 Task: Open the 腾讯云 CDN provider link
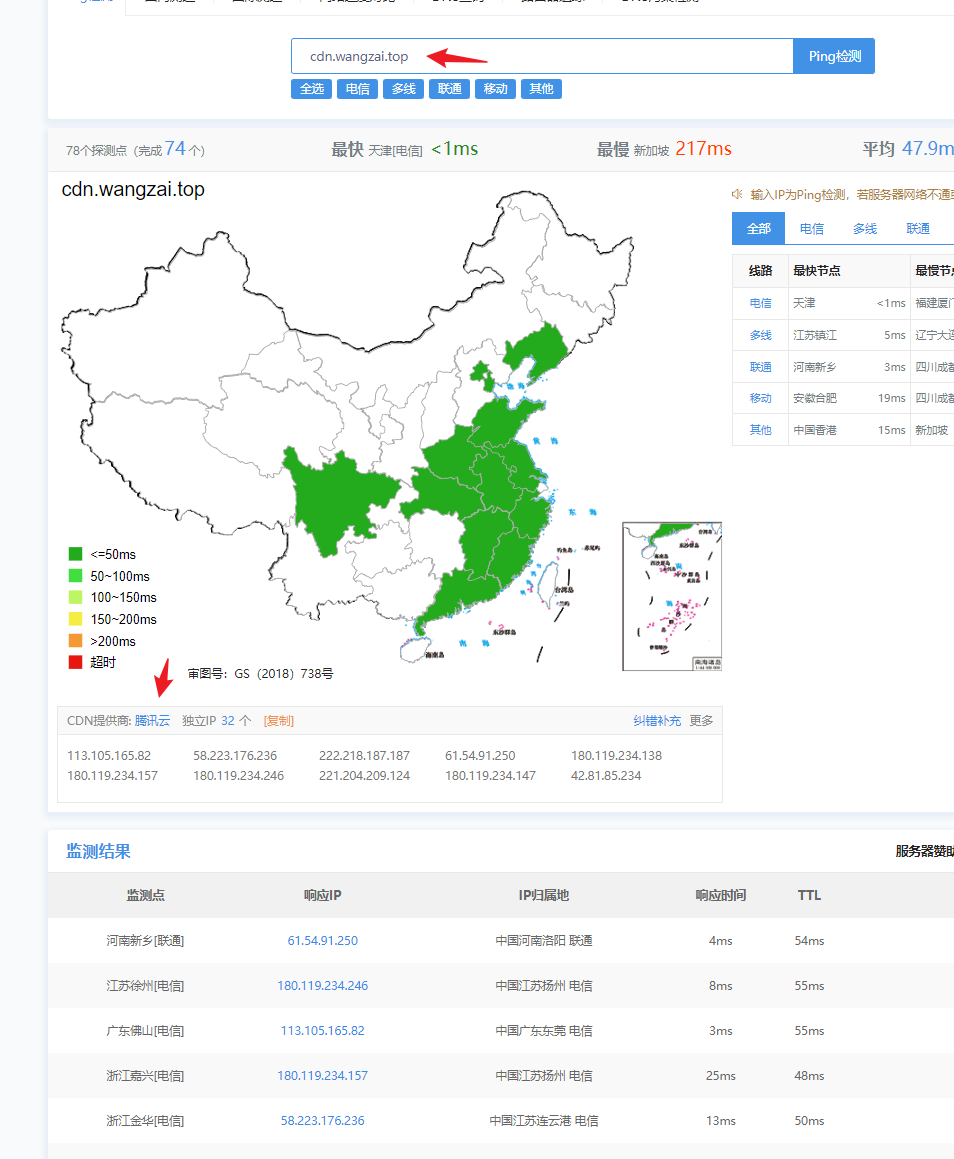(x=152, y=720)
